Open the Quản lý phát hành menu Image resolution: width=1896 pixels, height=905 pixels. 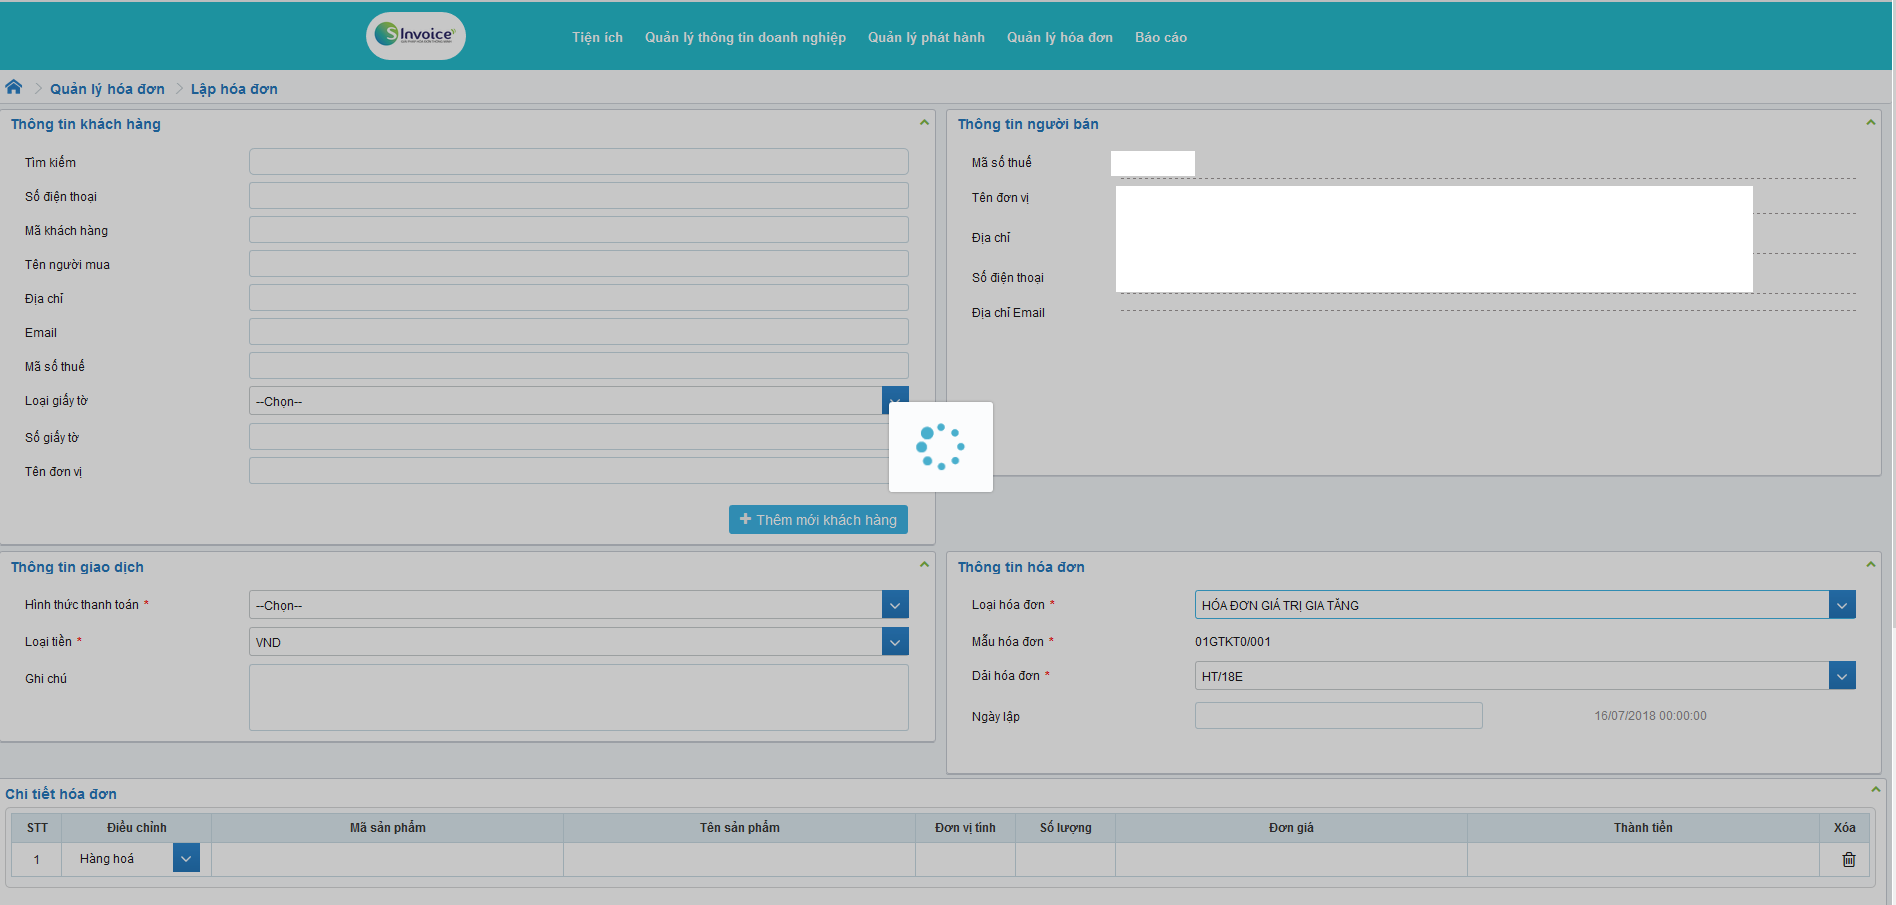click(x=926, y=37)
